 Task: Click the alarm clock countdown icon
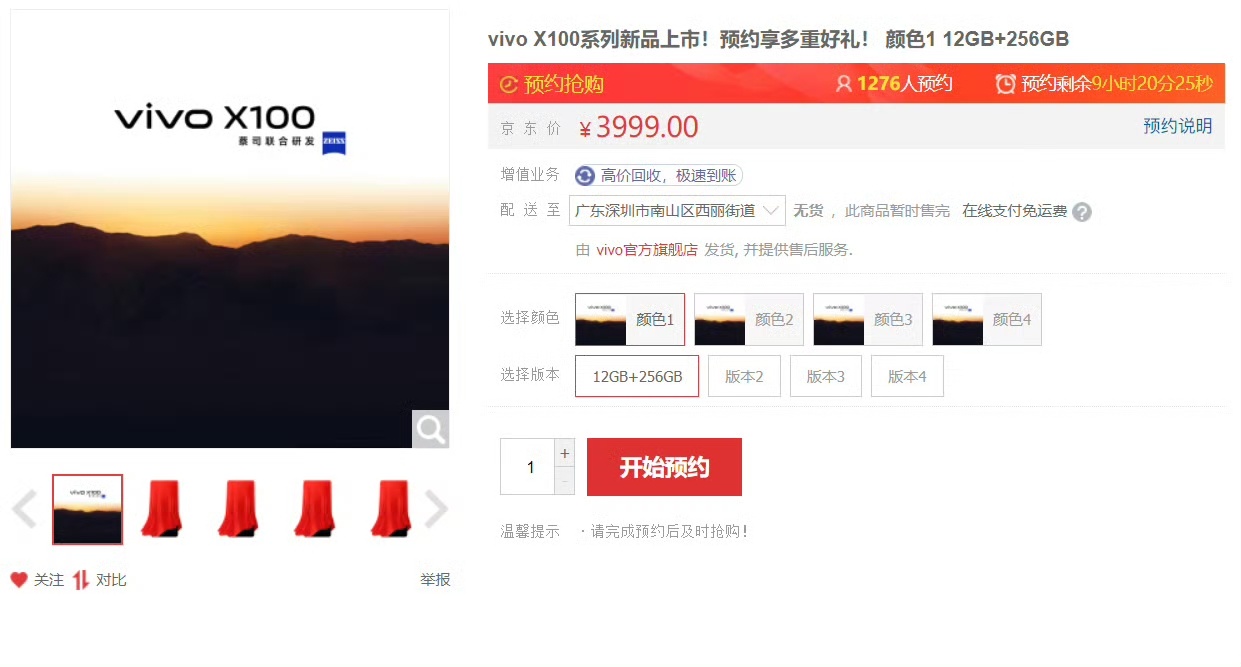click(1006, 84)
